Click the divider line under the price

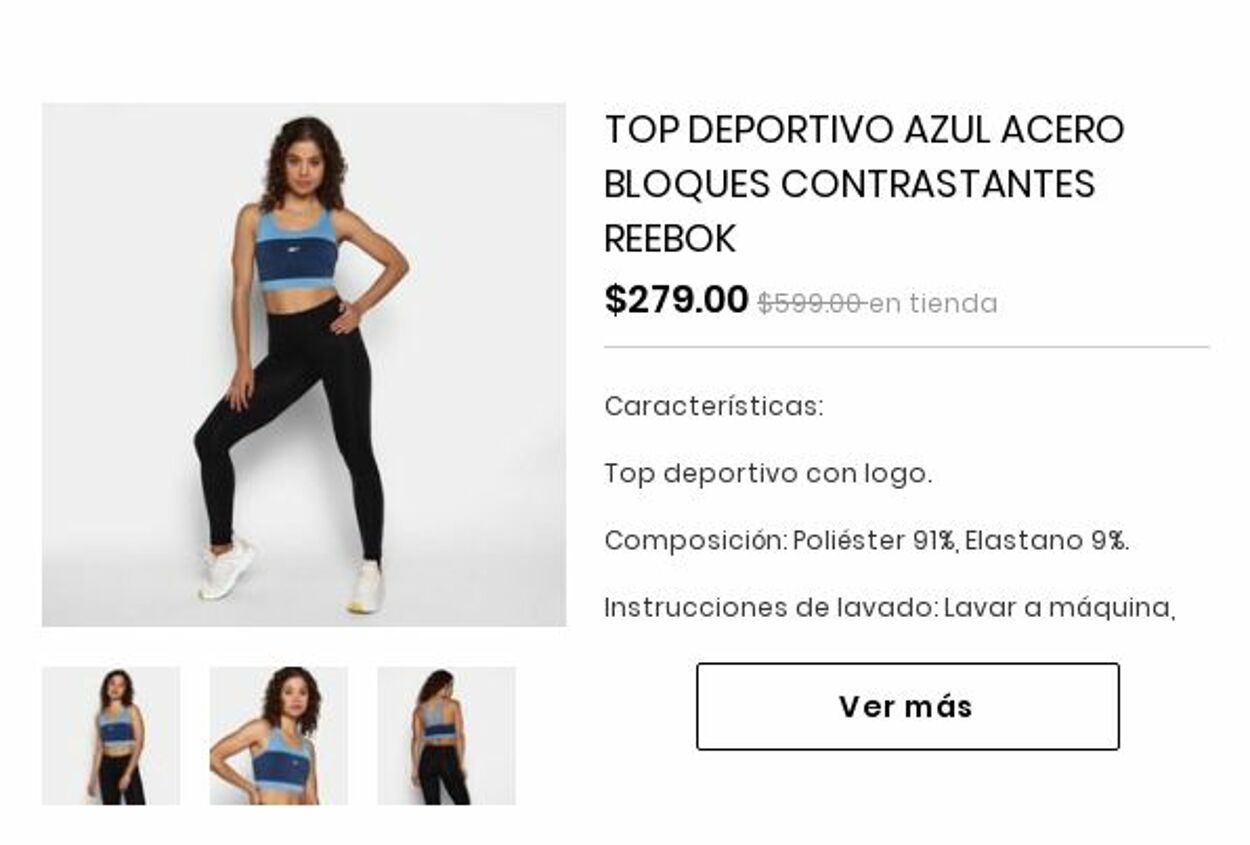click(x=907, y=347)
